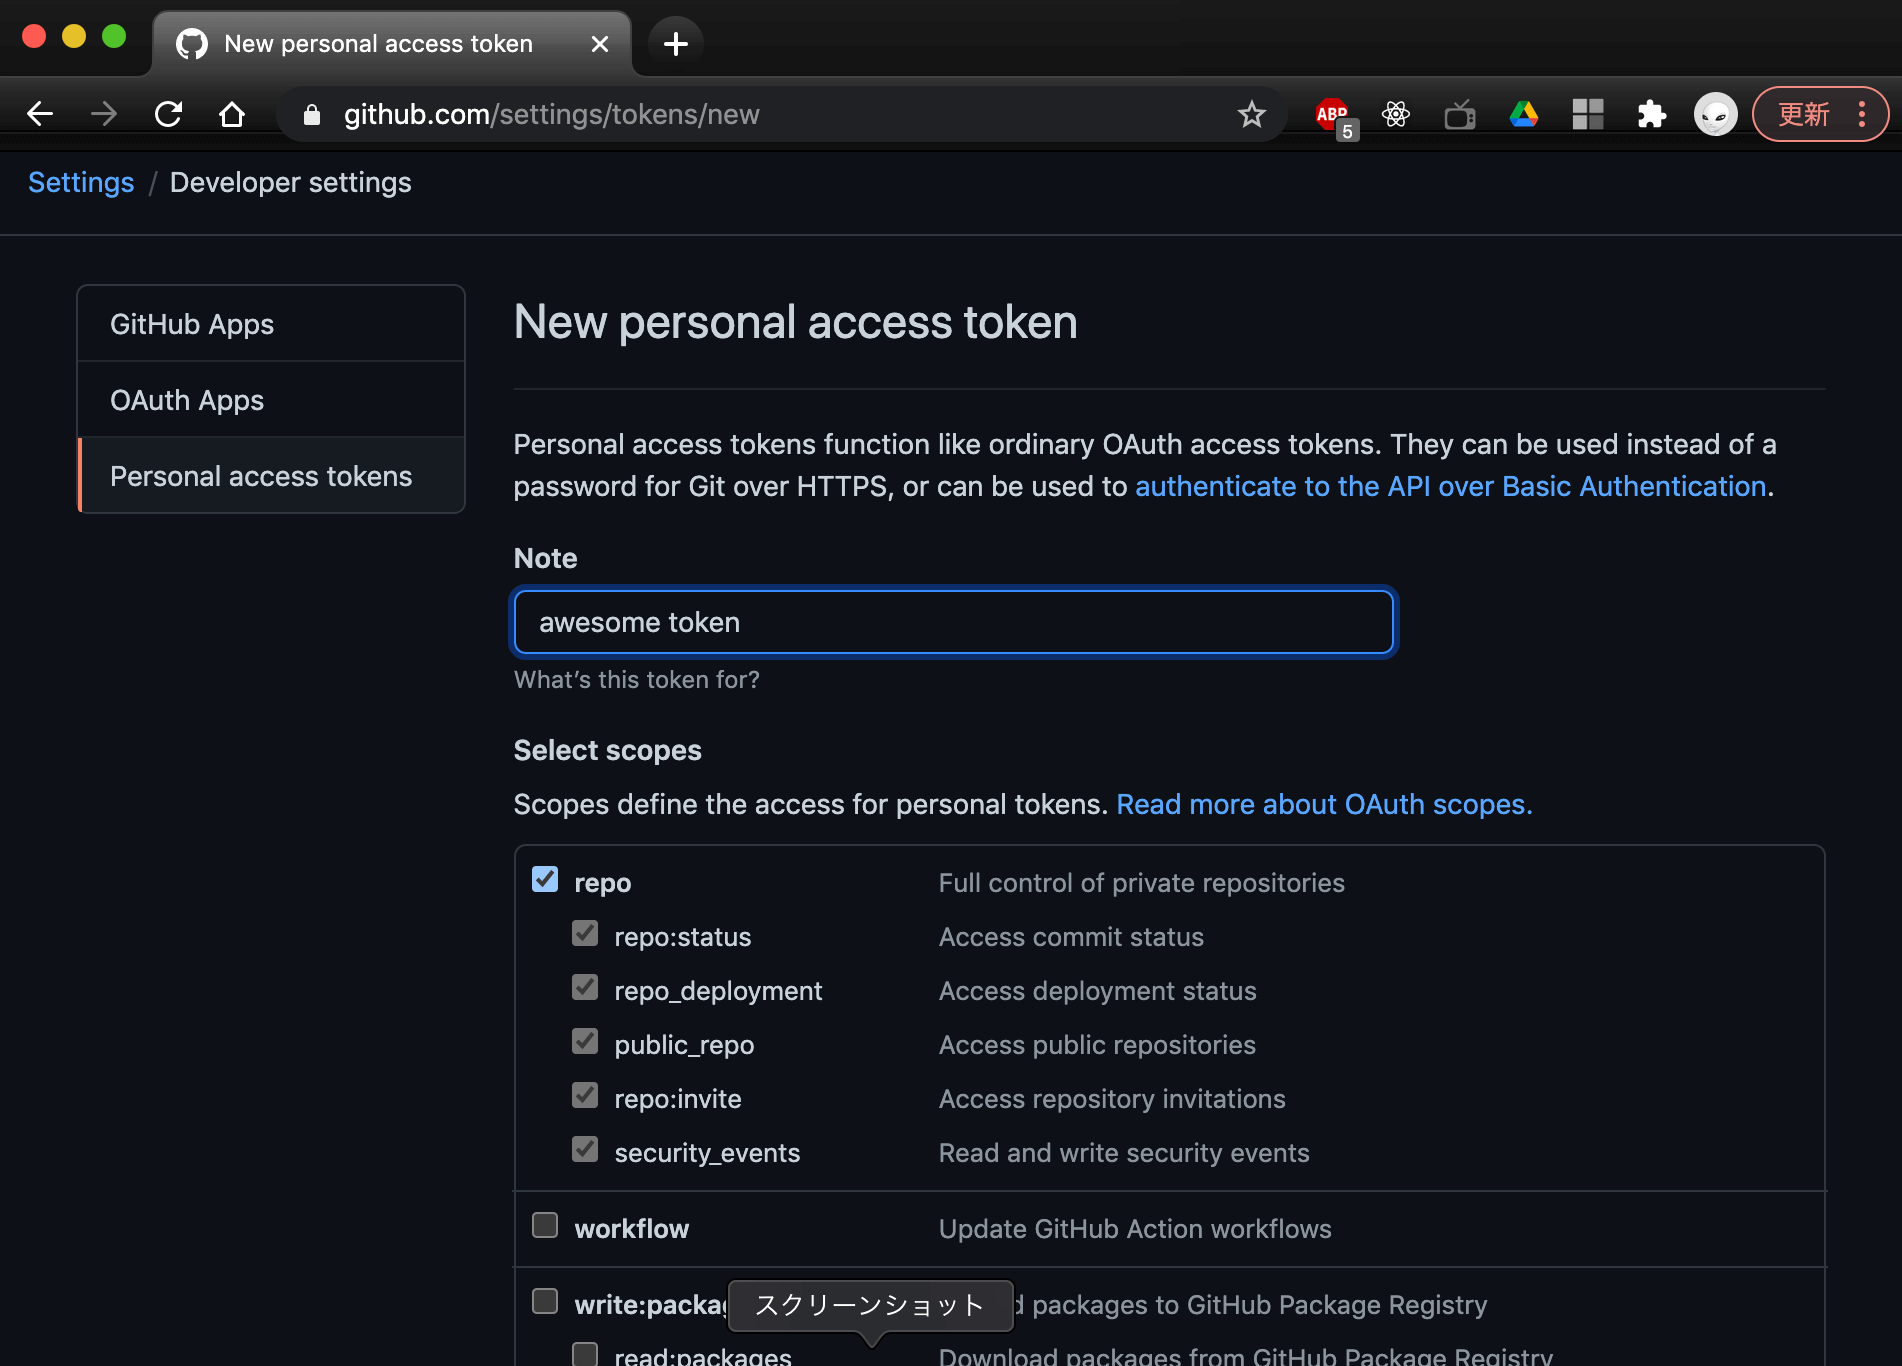Toggle the repo_deployment checkbox
This screenshot has width=1902, height=1366.
pos(585,988)
